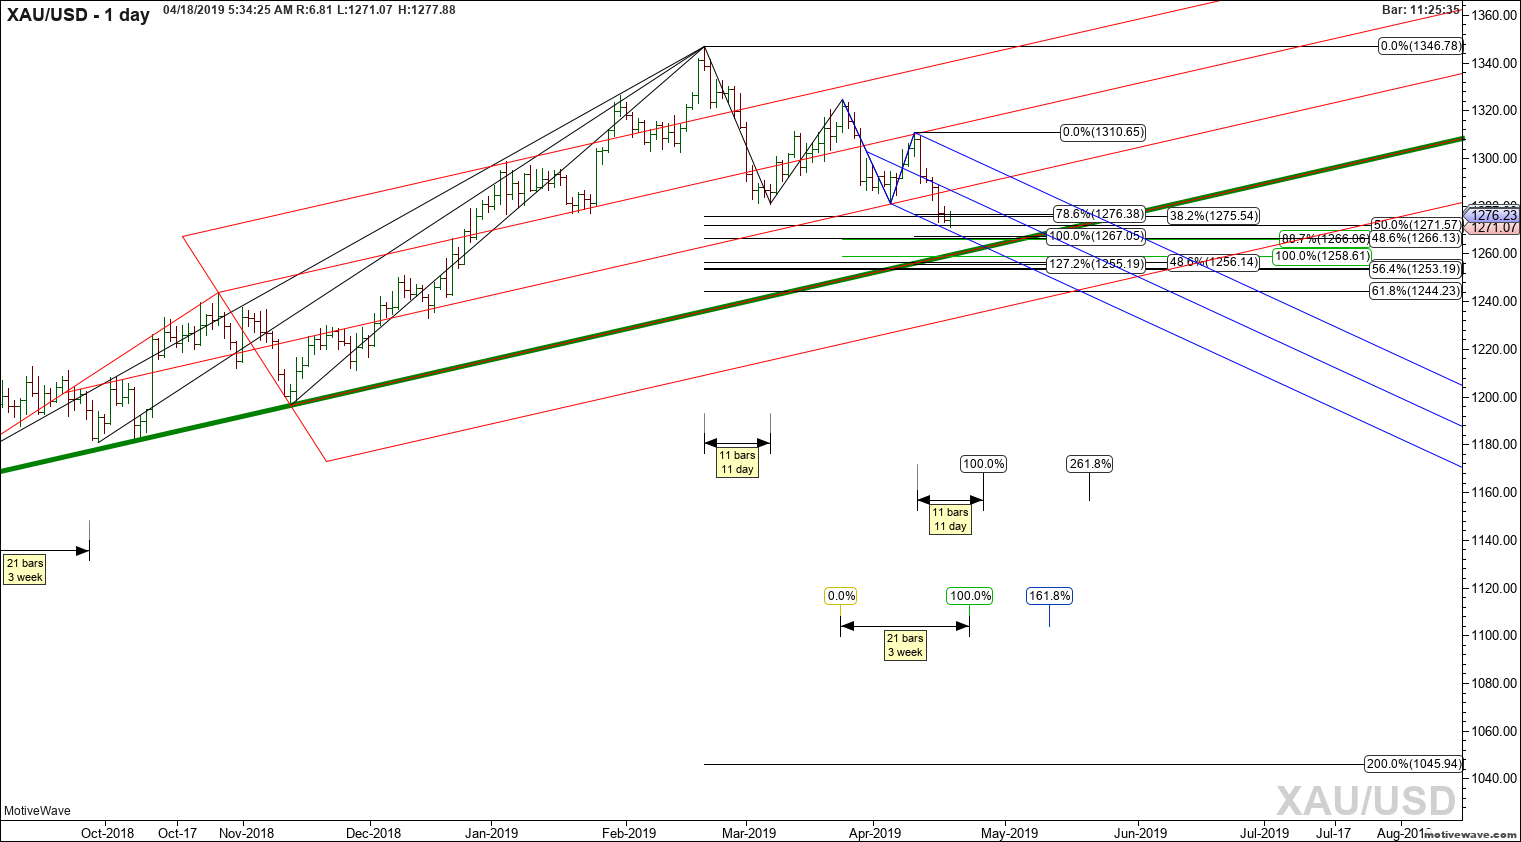This screenshot has height=842, width=1521.
Task: Click the '61.8%(1244.23)' retracement label
Action: [x=1416, y=291]
